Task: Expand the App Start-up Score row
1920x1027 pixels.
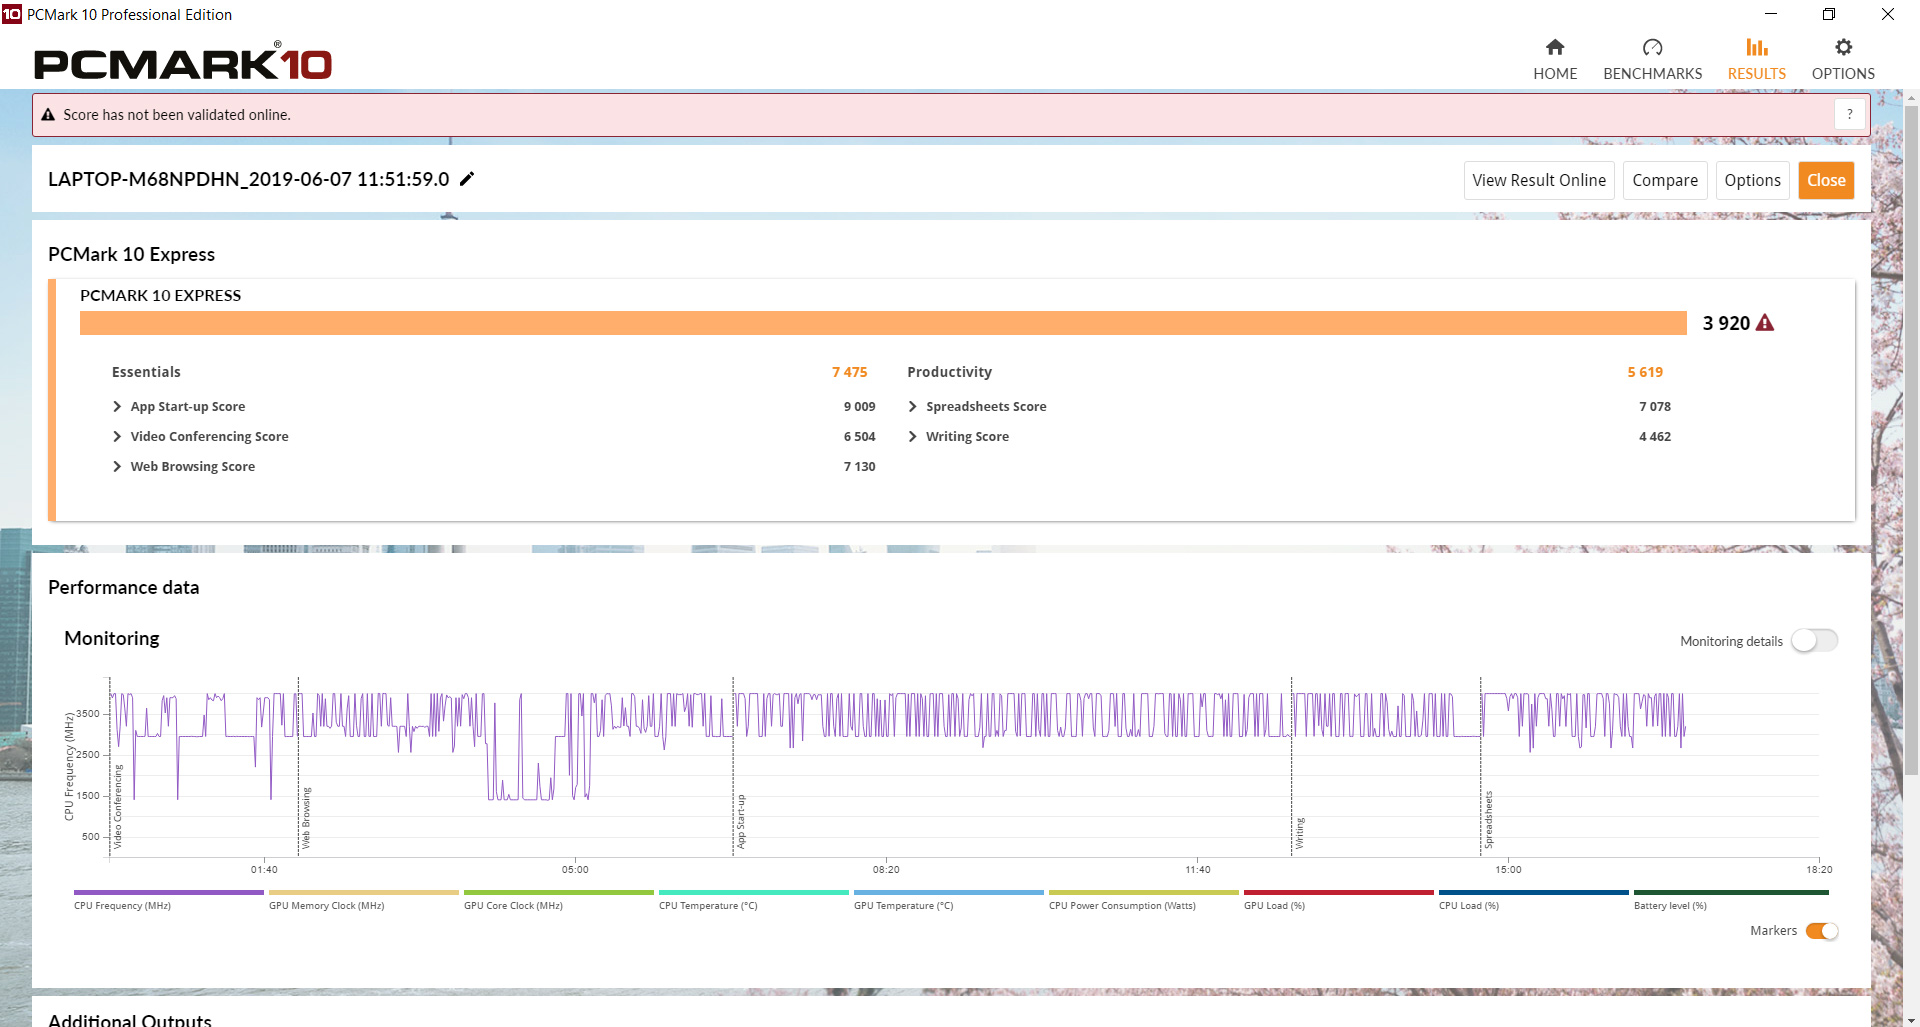Action: (117, 407)
